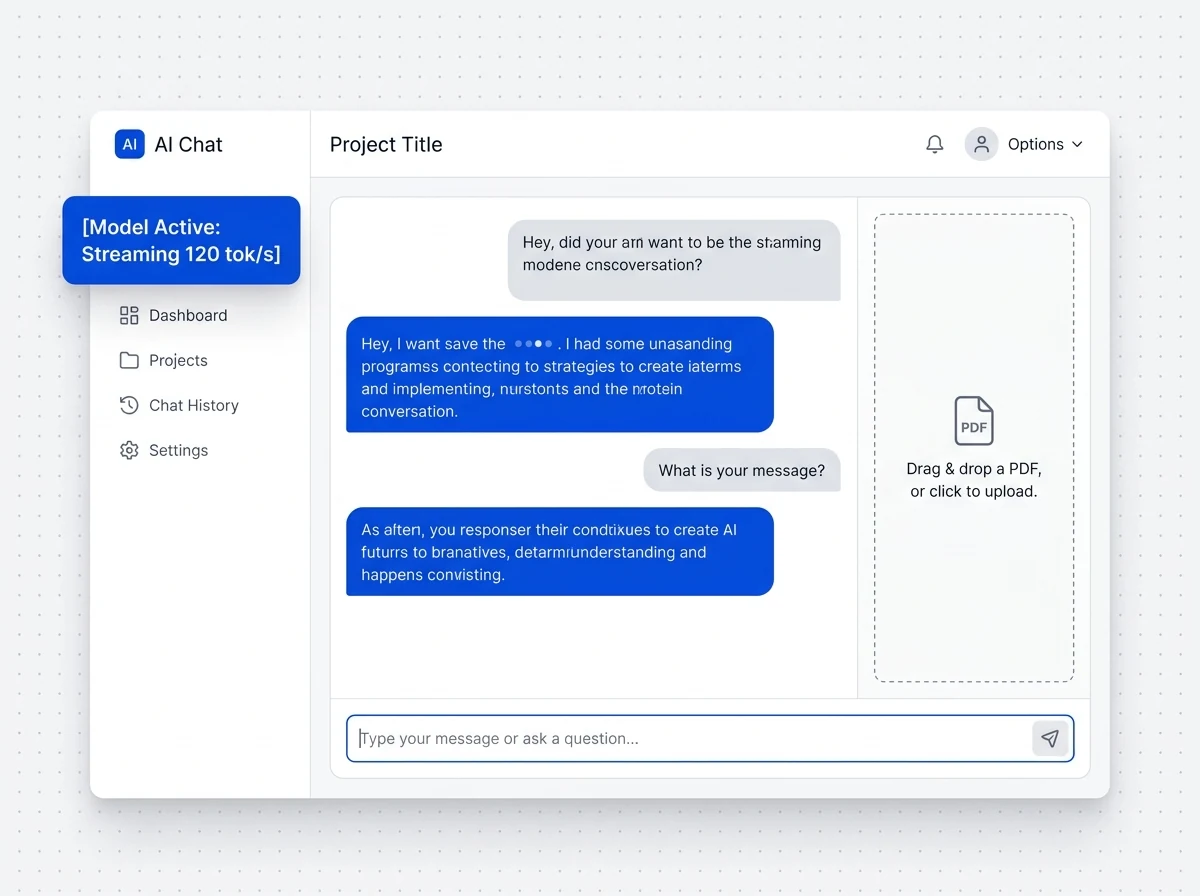Screen dimensions: 1200x896
Task: Click the "Project Title" heading
Action: 386,144
